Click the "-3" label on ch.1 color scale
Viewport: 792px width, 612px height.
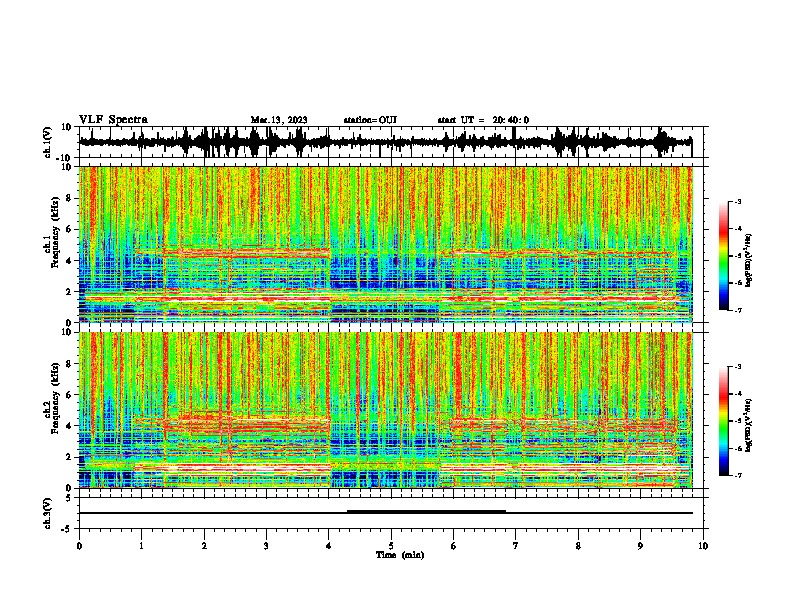click(738, 202)
